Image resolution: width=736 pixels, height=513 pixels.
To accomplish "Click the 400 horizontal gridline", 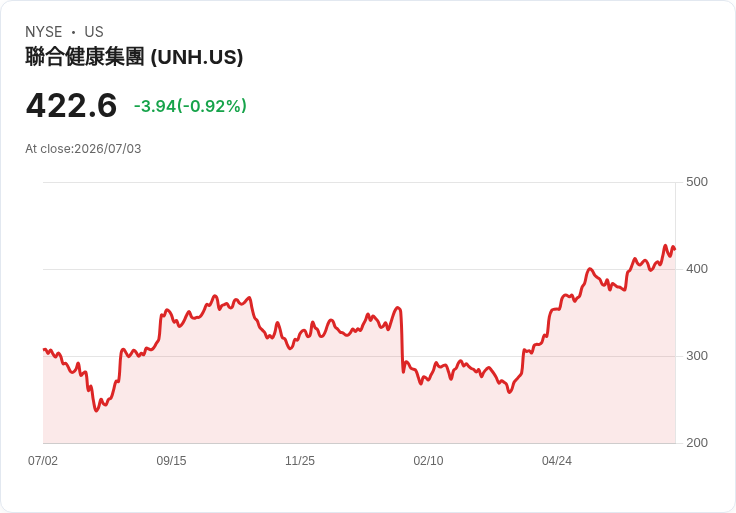I will (x=359, y=269).
